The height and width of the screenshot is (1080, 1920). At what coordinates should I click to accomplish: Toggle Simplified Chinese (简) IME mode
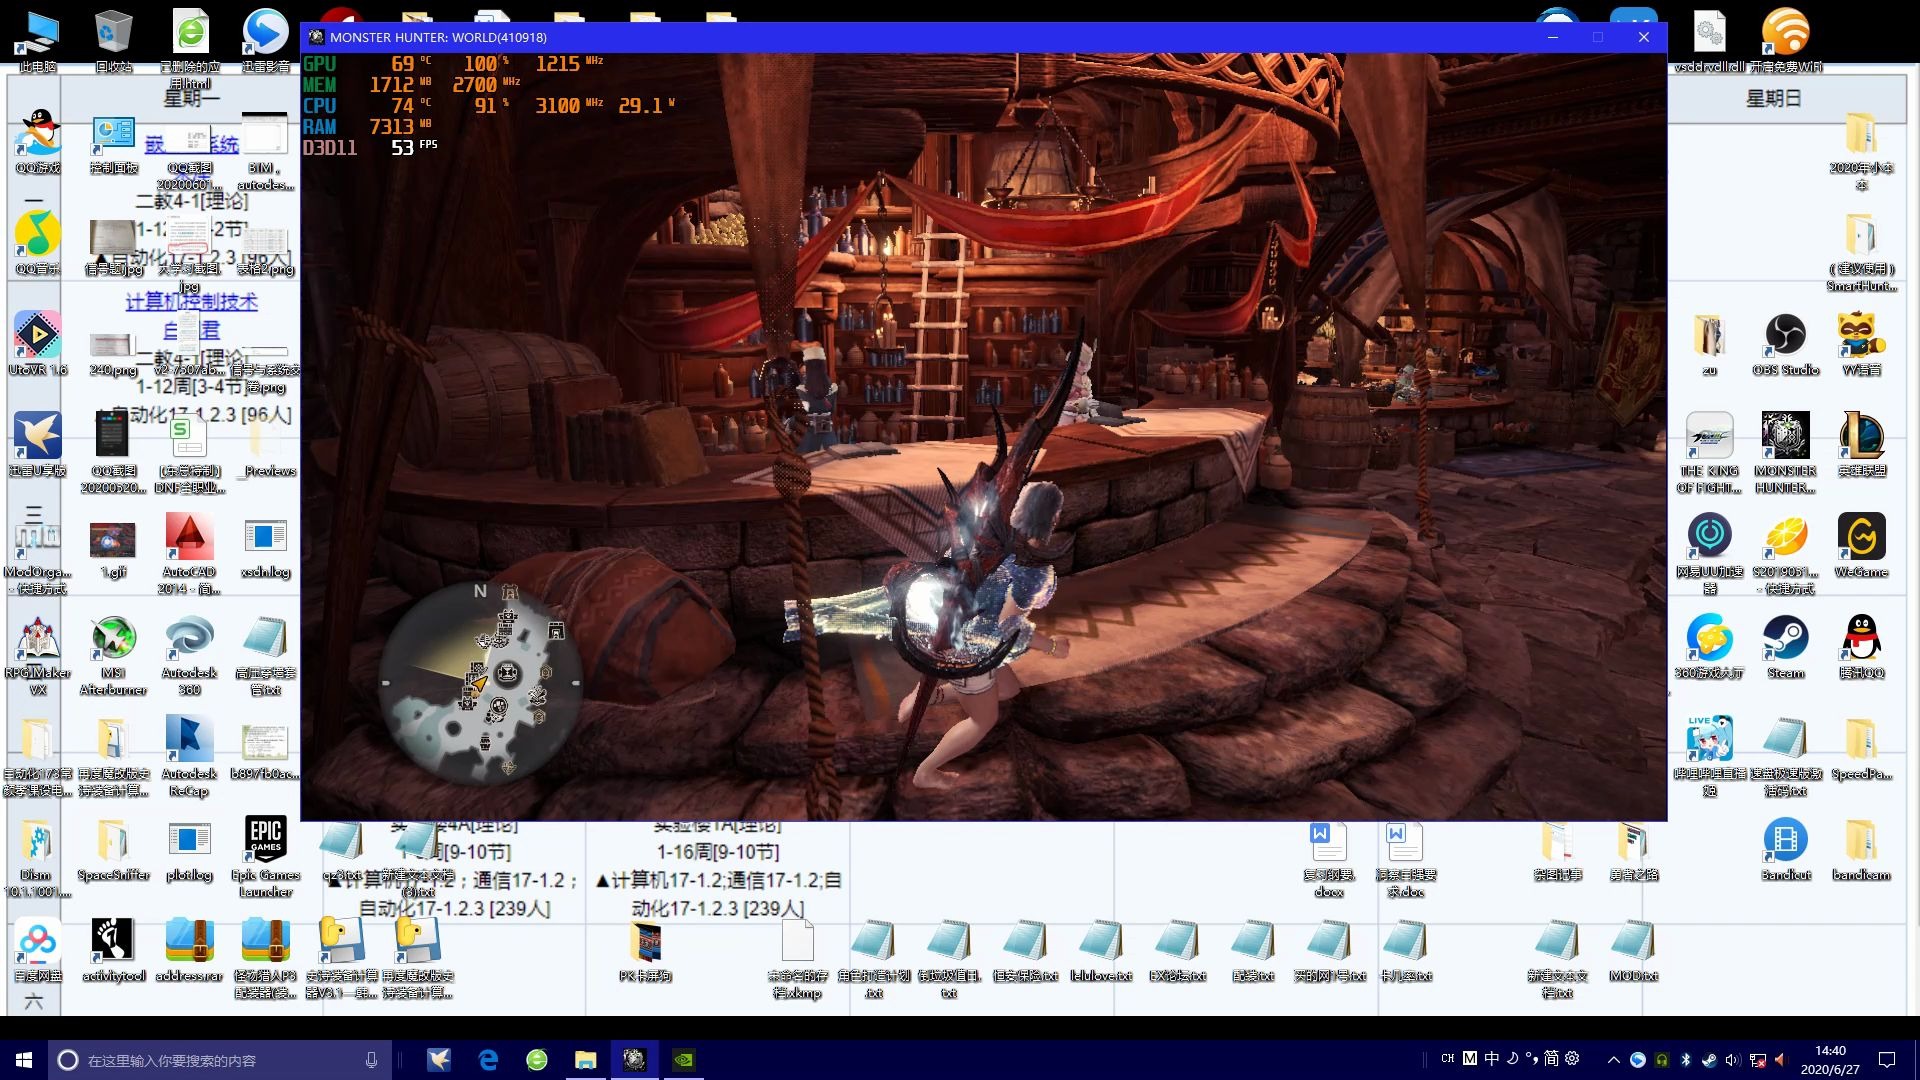coord(1551,1058)
